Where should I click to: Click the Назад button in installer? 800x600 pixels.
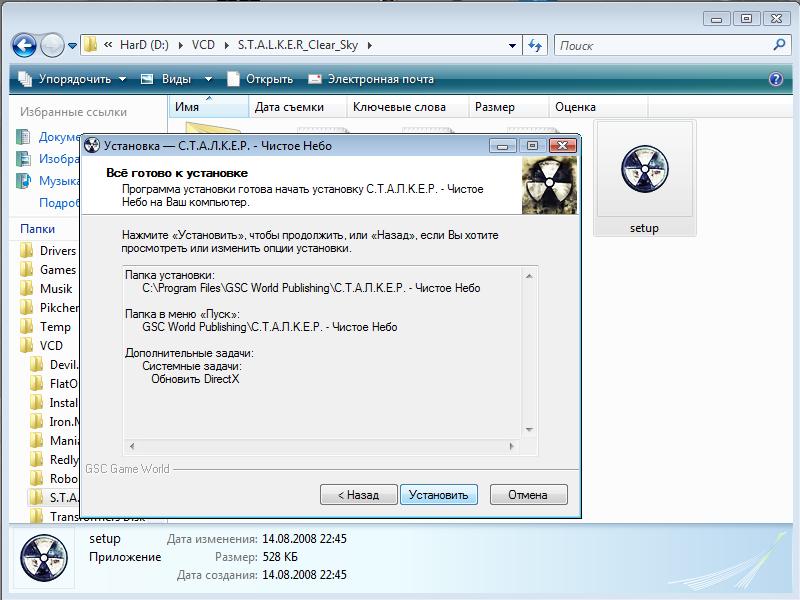(359, 494)
